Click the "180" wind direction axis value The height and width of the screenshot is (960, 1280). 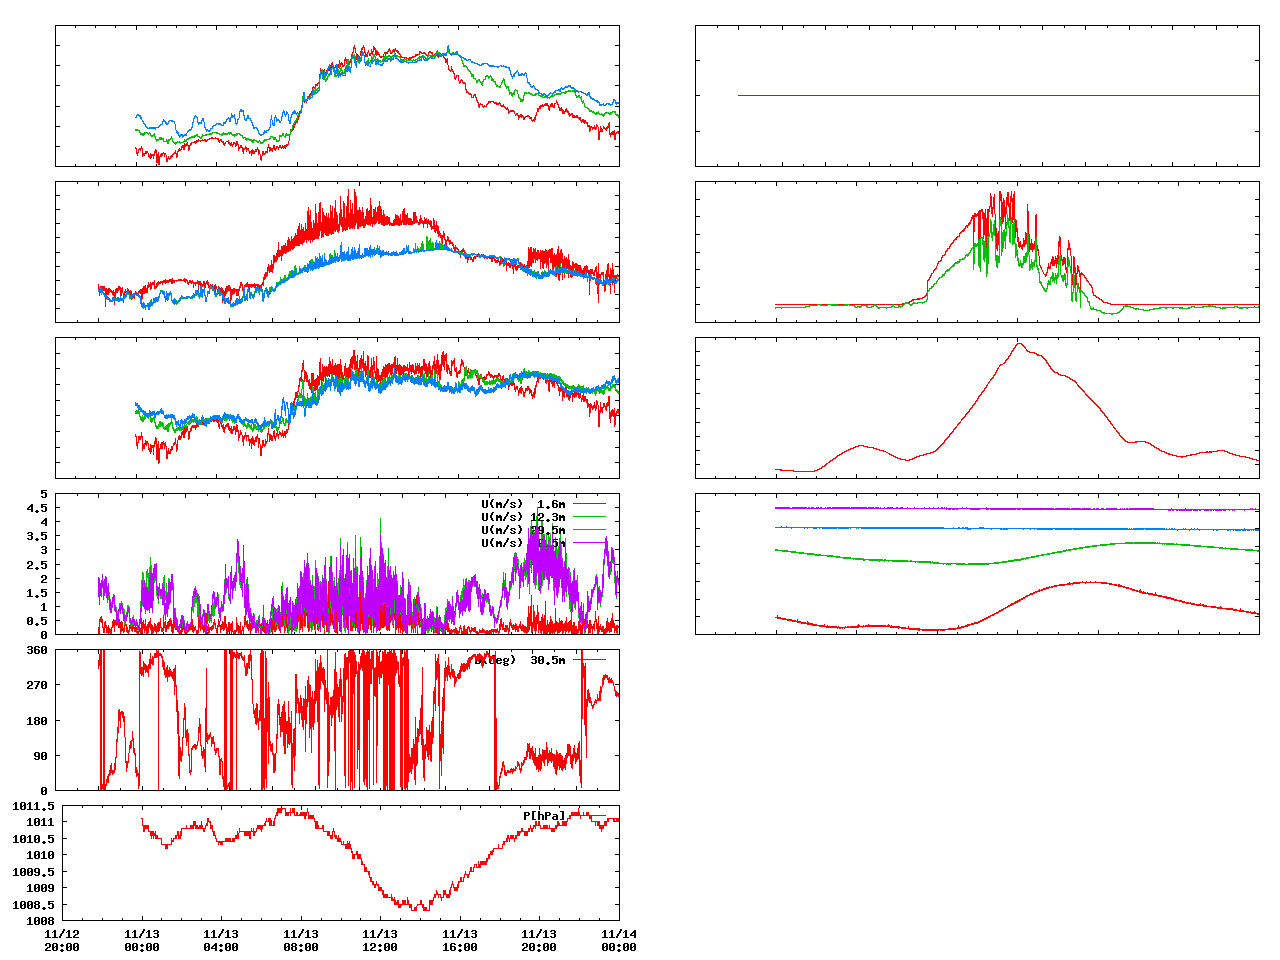coord(37,721)
